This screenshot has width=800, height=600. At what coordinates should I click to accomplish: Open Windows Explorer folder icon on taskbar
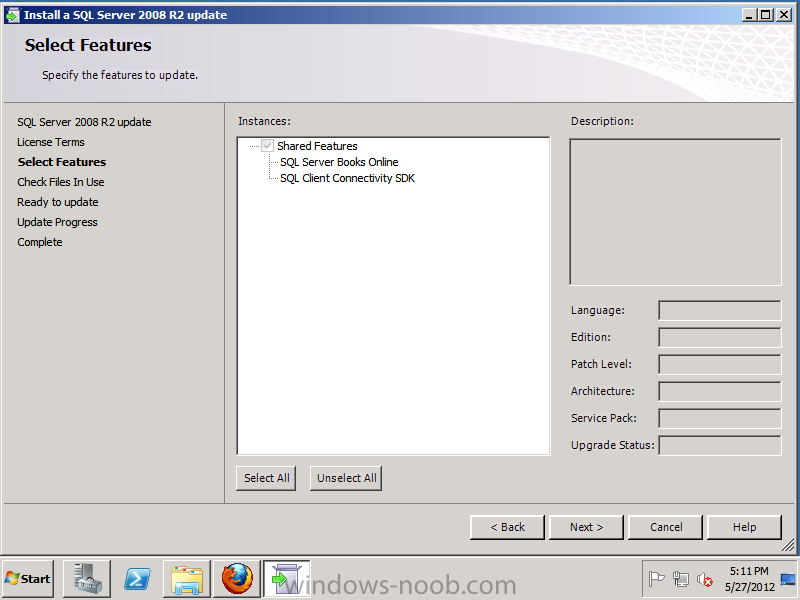(x=187, y=579)
